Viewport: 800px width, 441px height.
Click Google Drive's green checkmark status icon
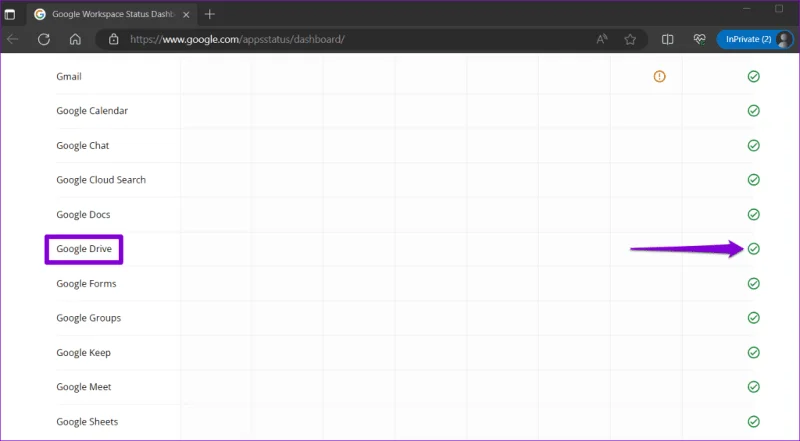tap(754, 249)
